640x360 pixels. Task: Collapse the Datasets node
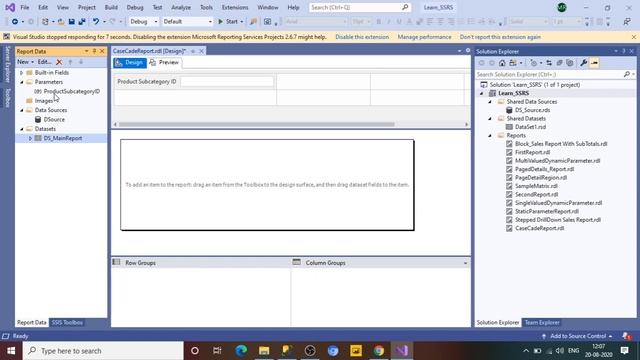point(22,129)
